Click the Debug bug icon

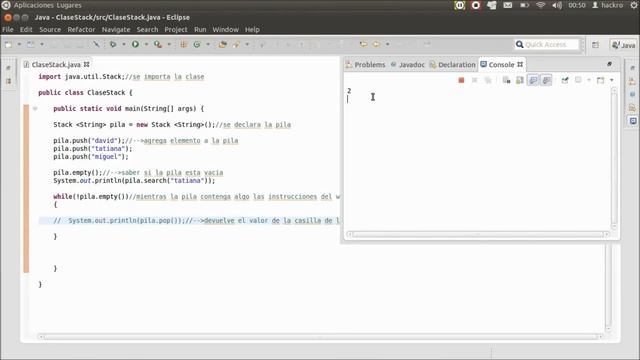(113, 44)
